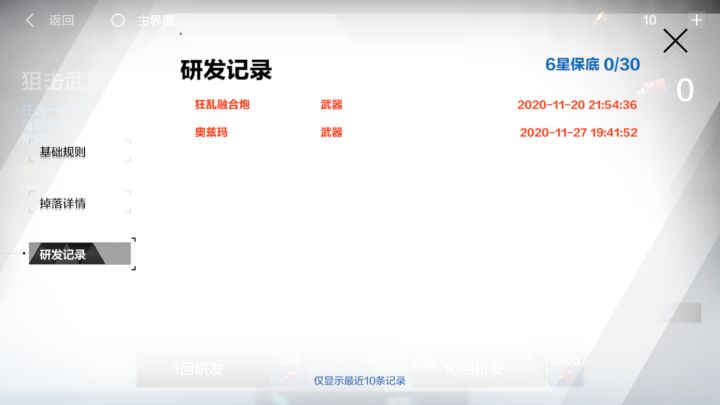Close the 研发记录 dialog with the X
This screenshot has width=720, height=405.
coord(675,41)
